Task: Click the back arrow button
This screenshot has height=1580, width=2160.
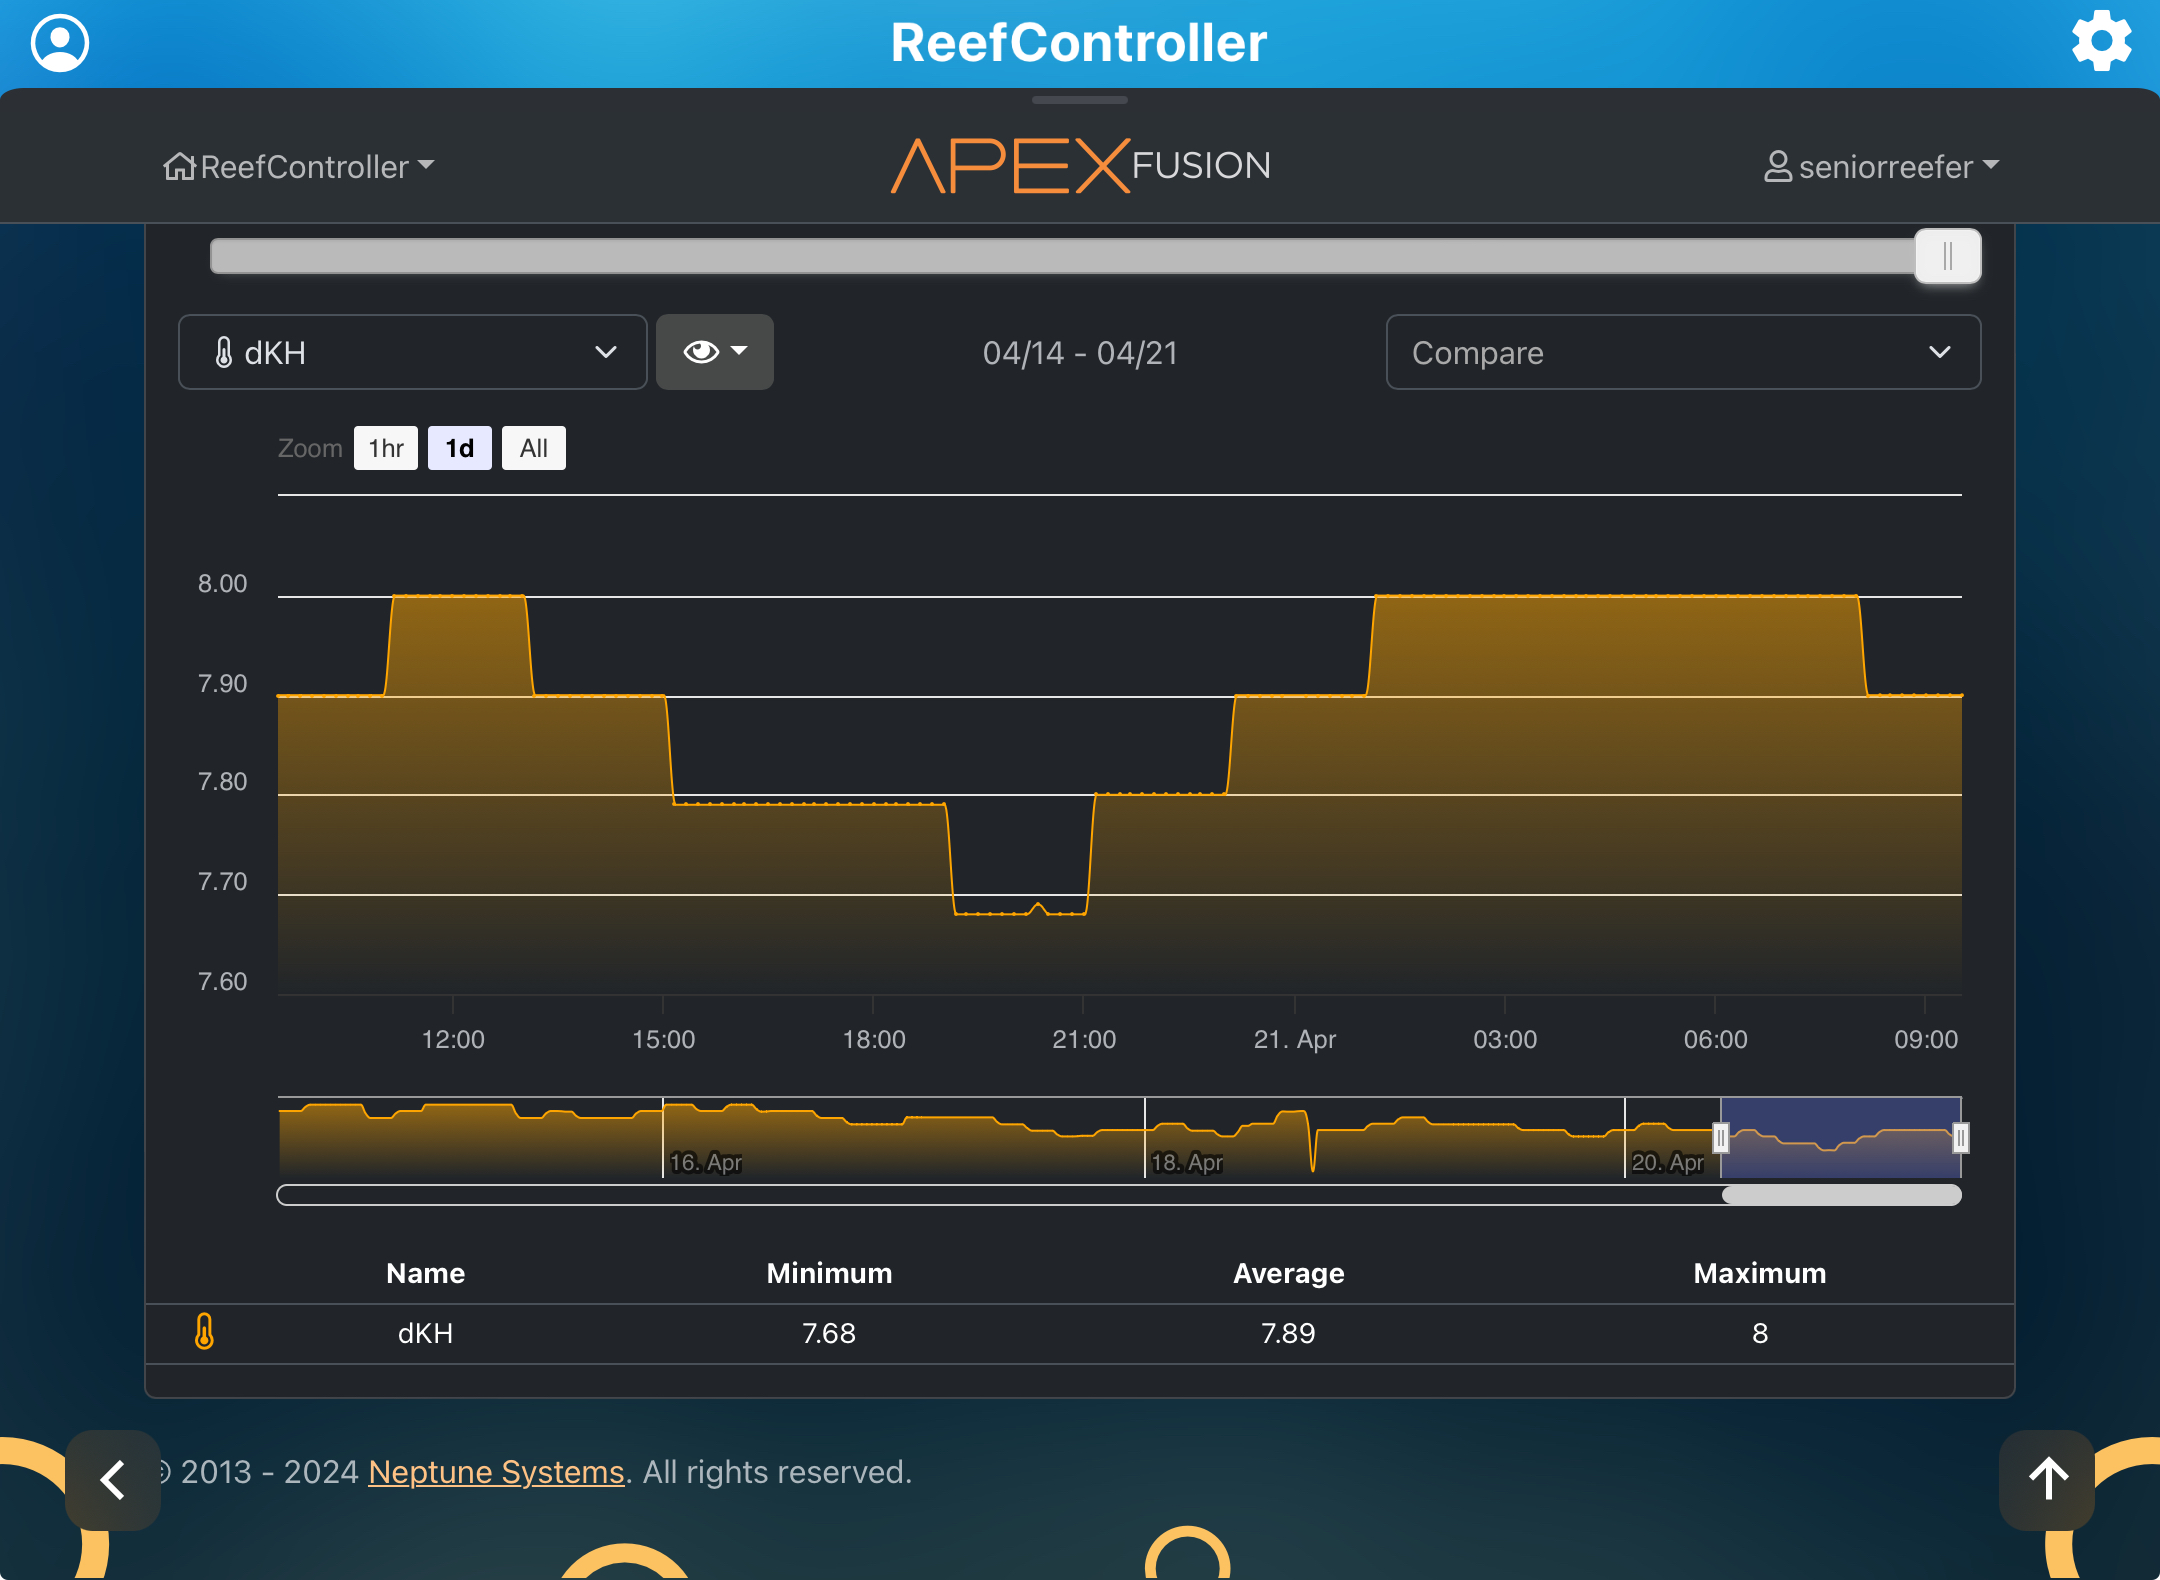Action: [113, 1479]
